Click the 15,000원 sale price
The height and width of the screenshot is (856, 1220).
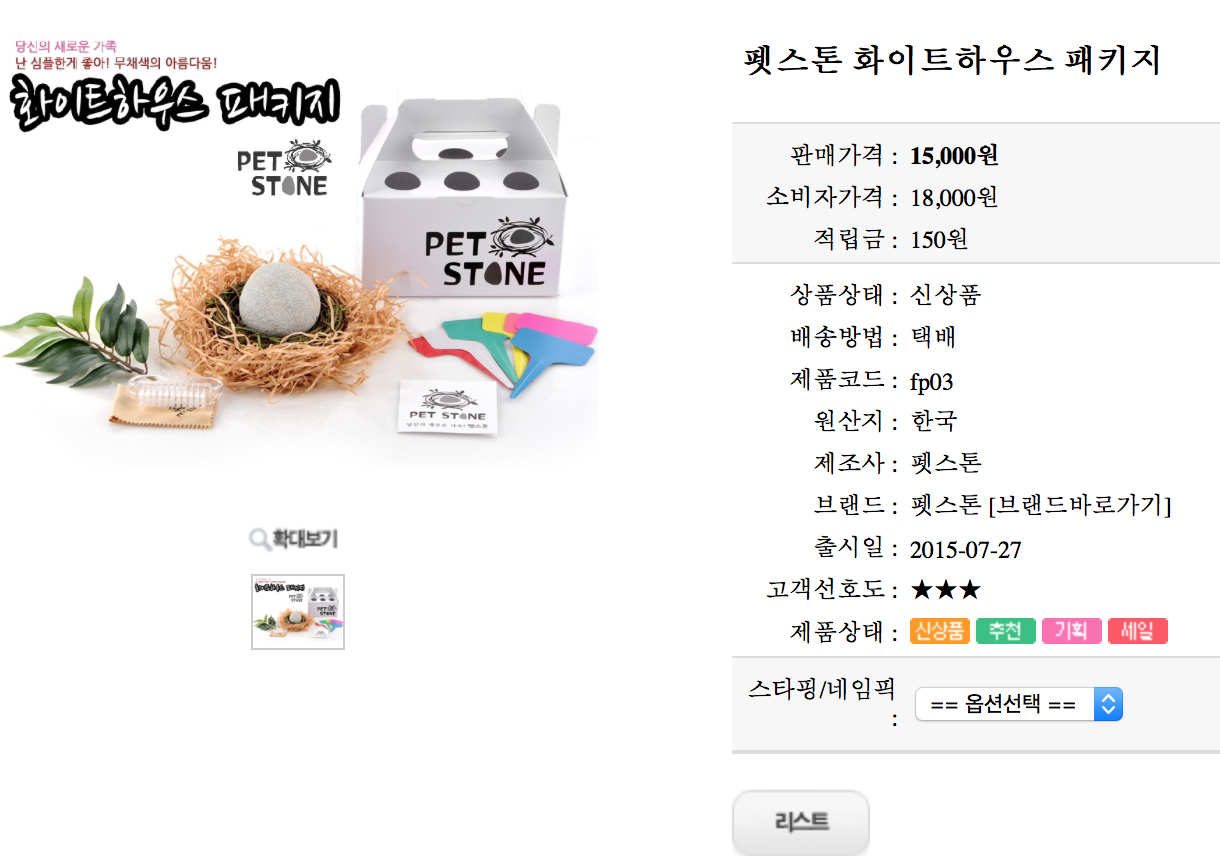click(954, 156)
